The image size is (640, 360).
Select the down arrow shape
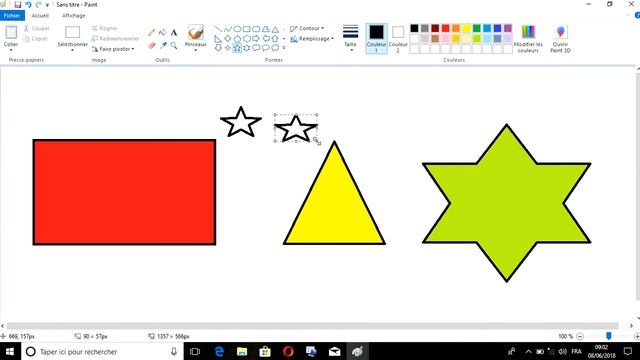[x=218, y=48]
